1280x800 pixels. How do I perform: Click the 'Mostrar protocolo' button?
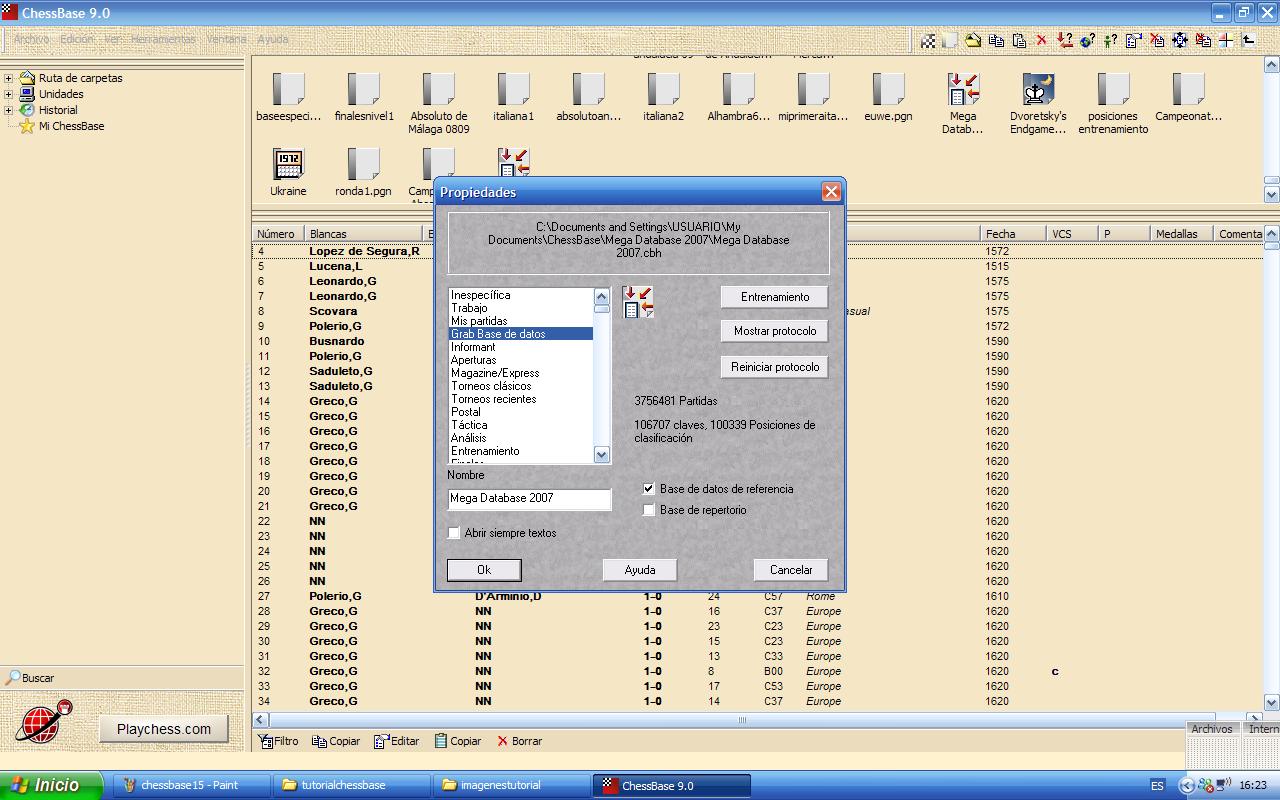tap(775, 331)
